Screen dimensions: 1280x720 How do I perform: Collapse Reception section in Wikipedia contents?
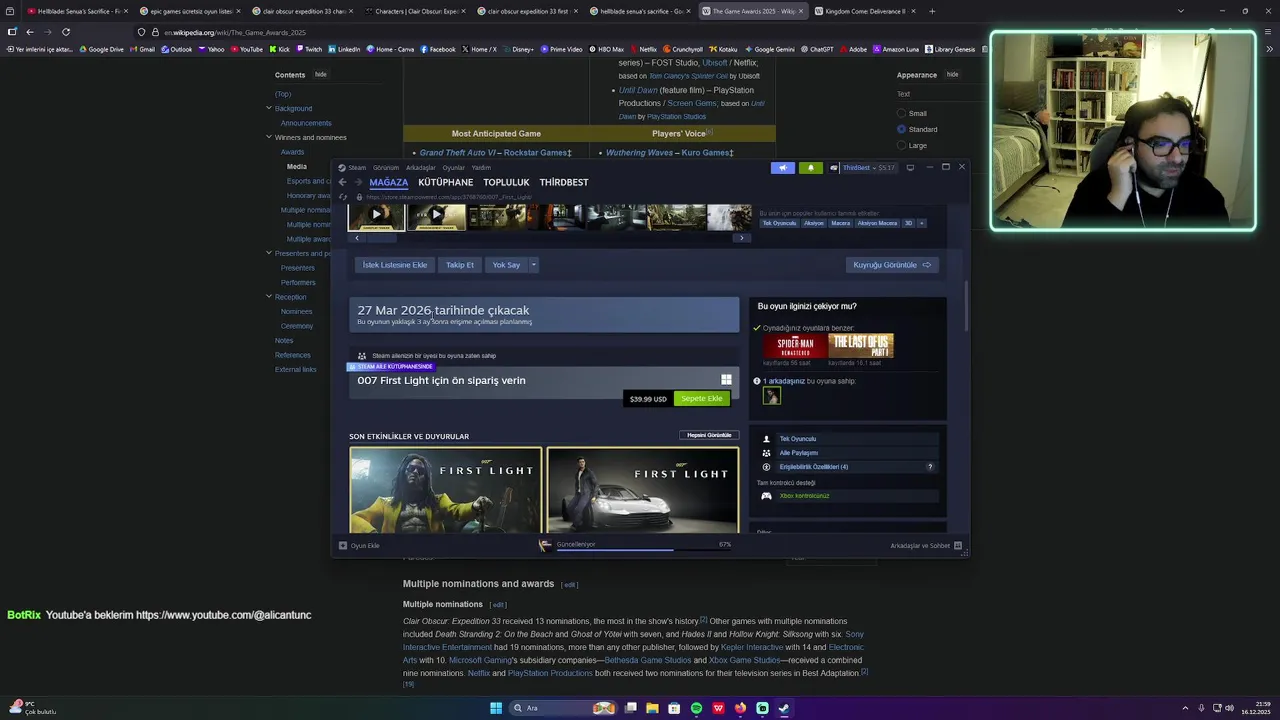coord(269,297)
